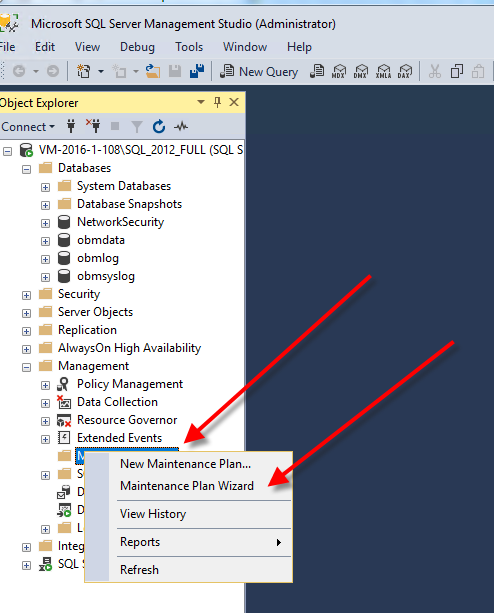This screenshot has width=494, height=613.
Task: Click the Database Engine Query icon
Action: [x=317, y=72]
